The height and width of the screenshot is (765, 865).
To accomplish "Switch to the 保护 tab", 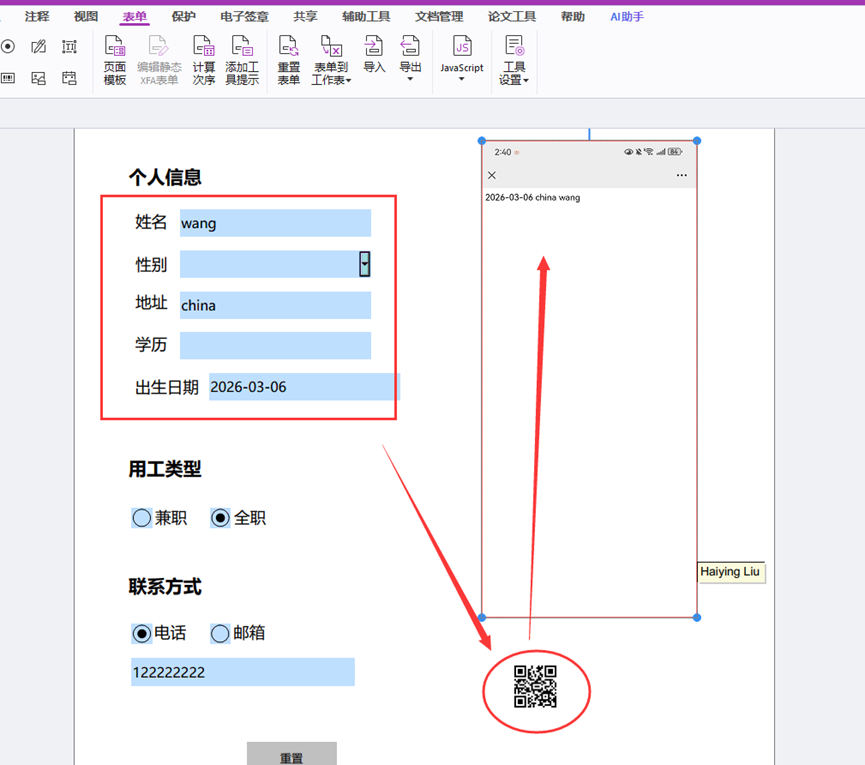I will (184, 17).
